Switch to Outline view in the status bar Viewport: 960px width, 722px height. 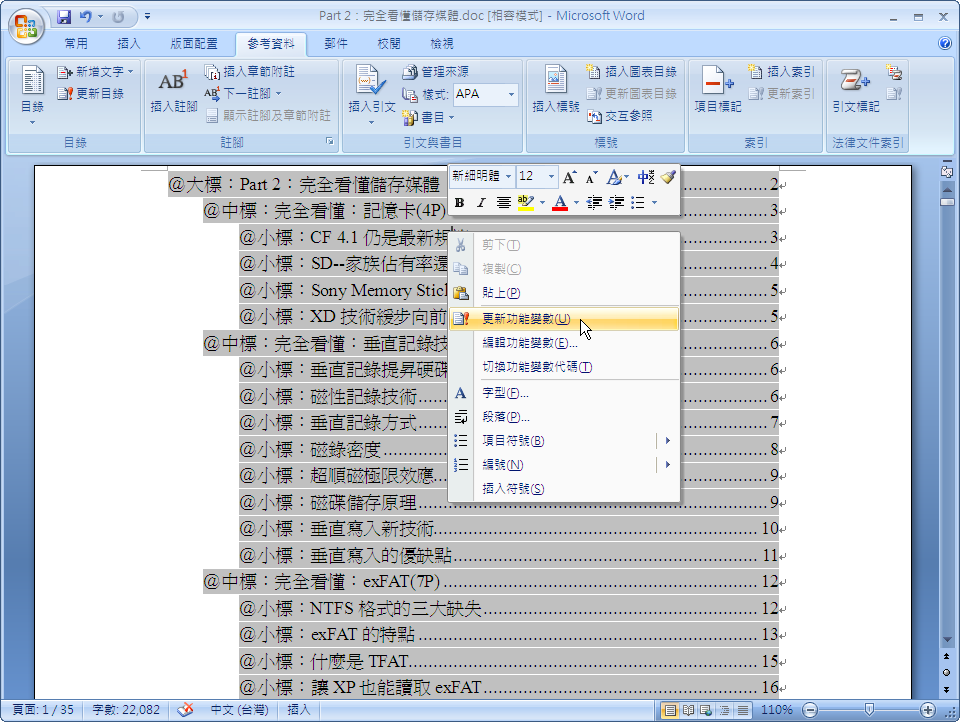point(724,710)
